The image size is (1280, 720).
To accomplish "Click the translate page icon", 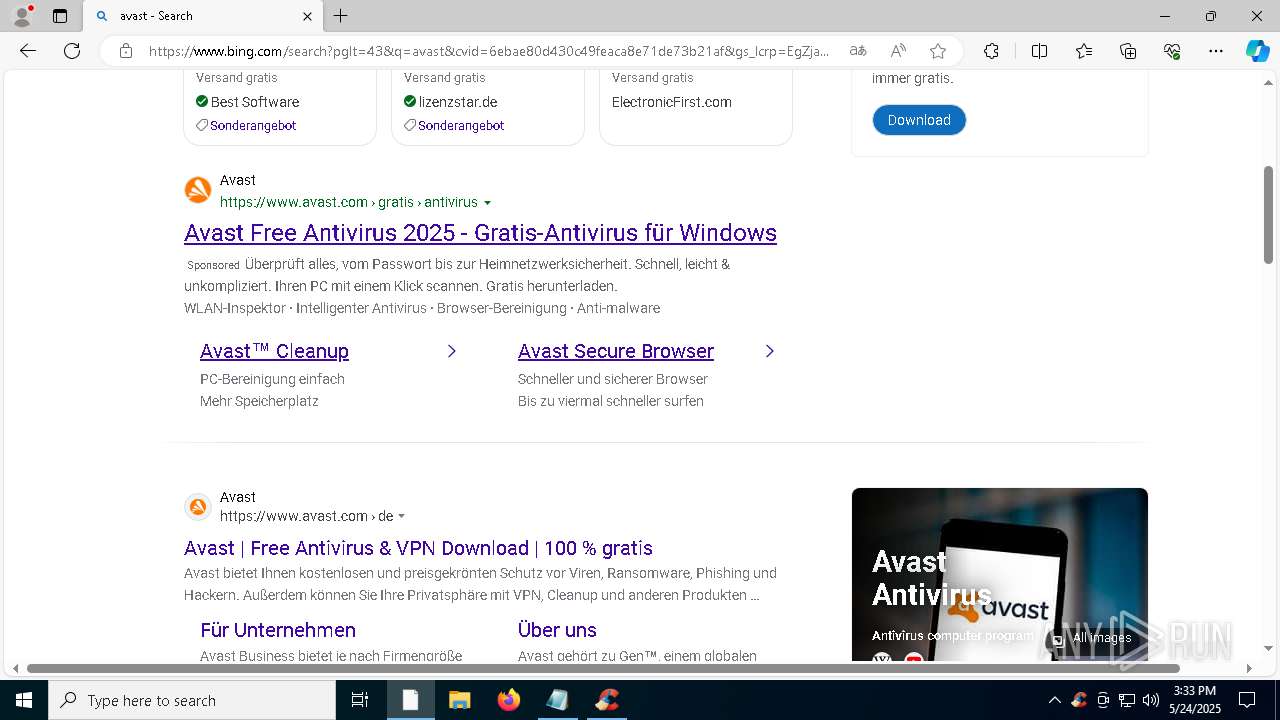I will [857, 51].
